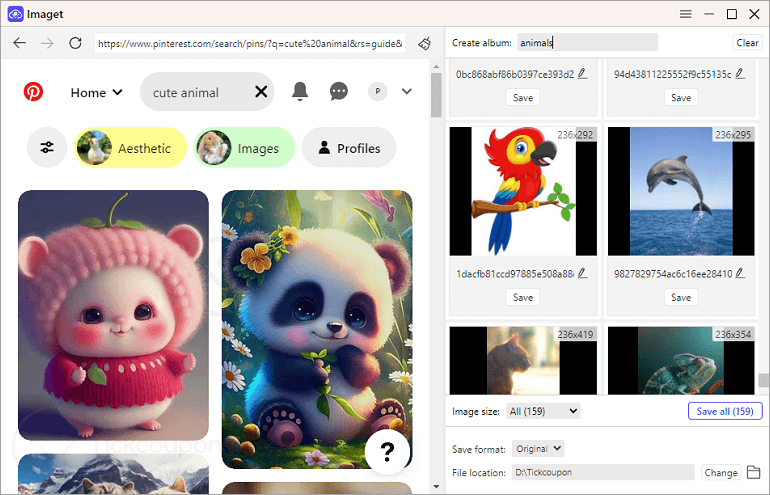Rename file 94d43811225552f9c55135c with pencil icon

pyautogui.click(x=741, y=74)
